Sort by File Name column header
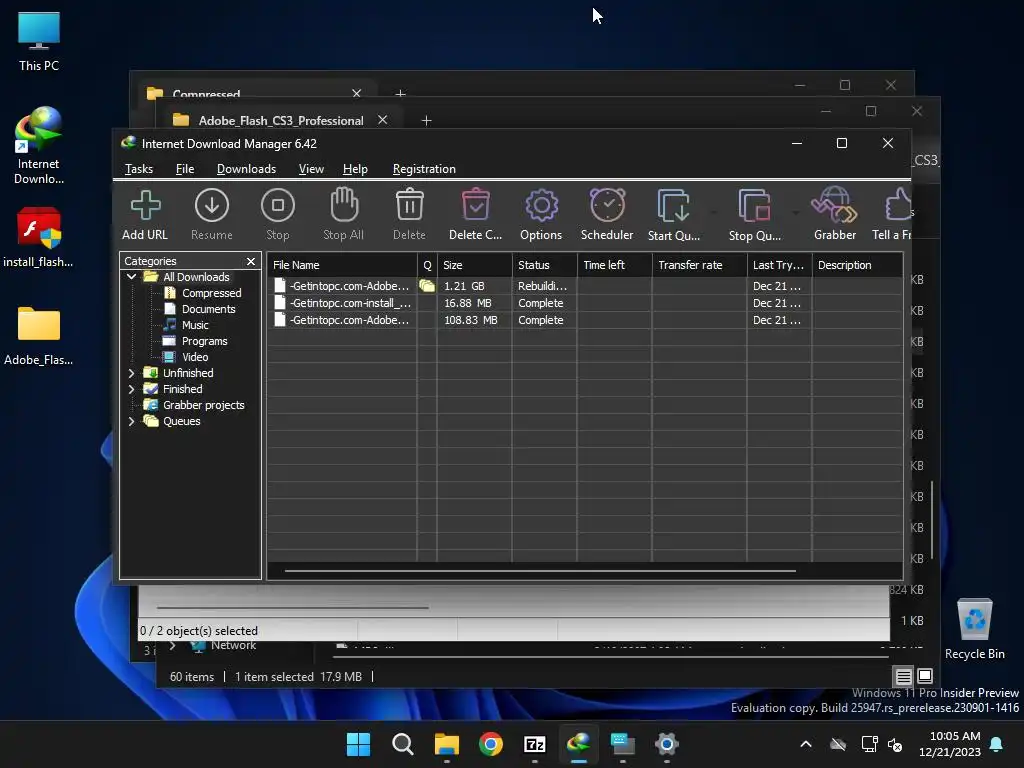This screenshot has height=768, width=1024. click(x=342, y=265)
